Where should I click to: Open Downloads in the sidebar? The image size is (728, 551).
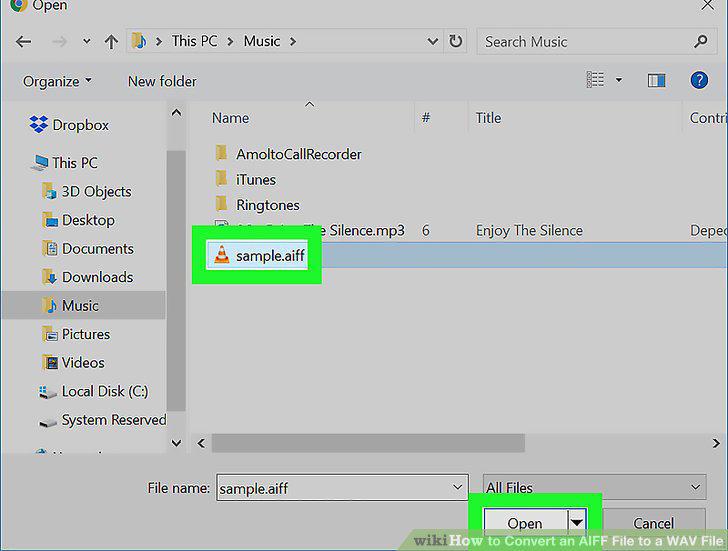(x=87, y=277)
